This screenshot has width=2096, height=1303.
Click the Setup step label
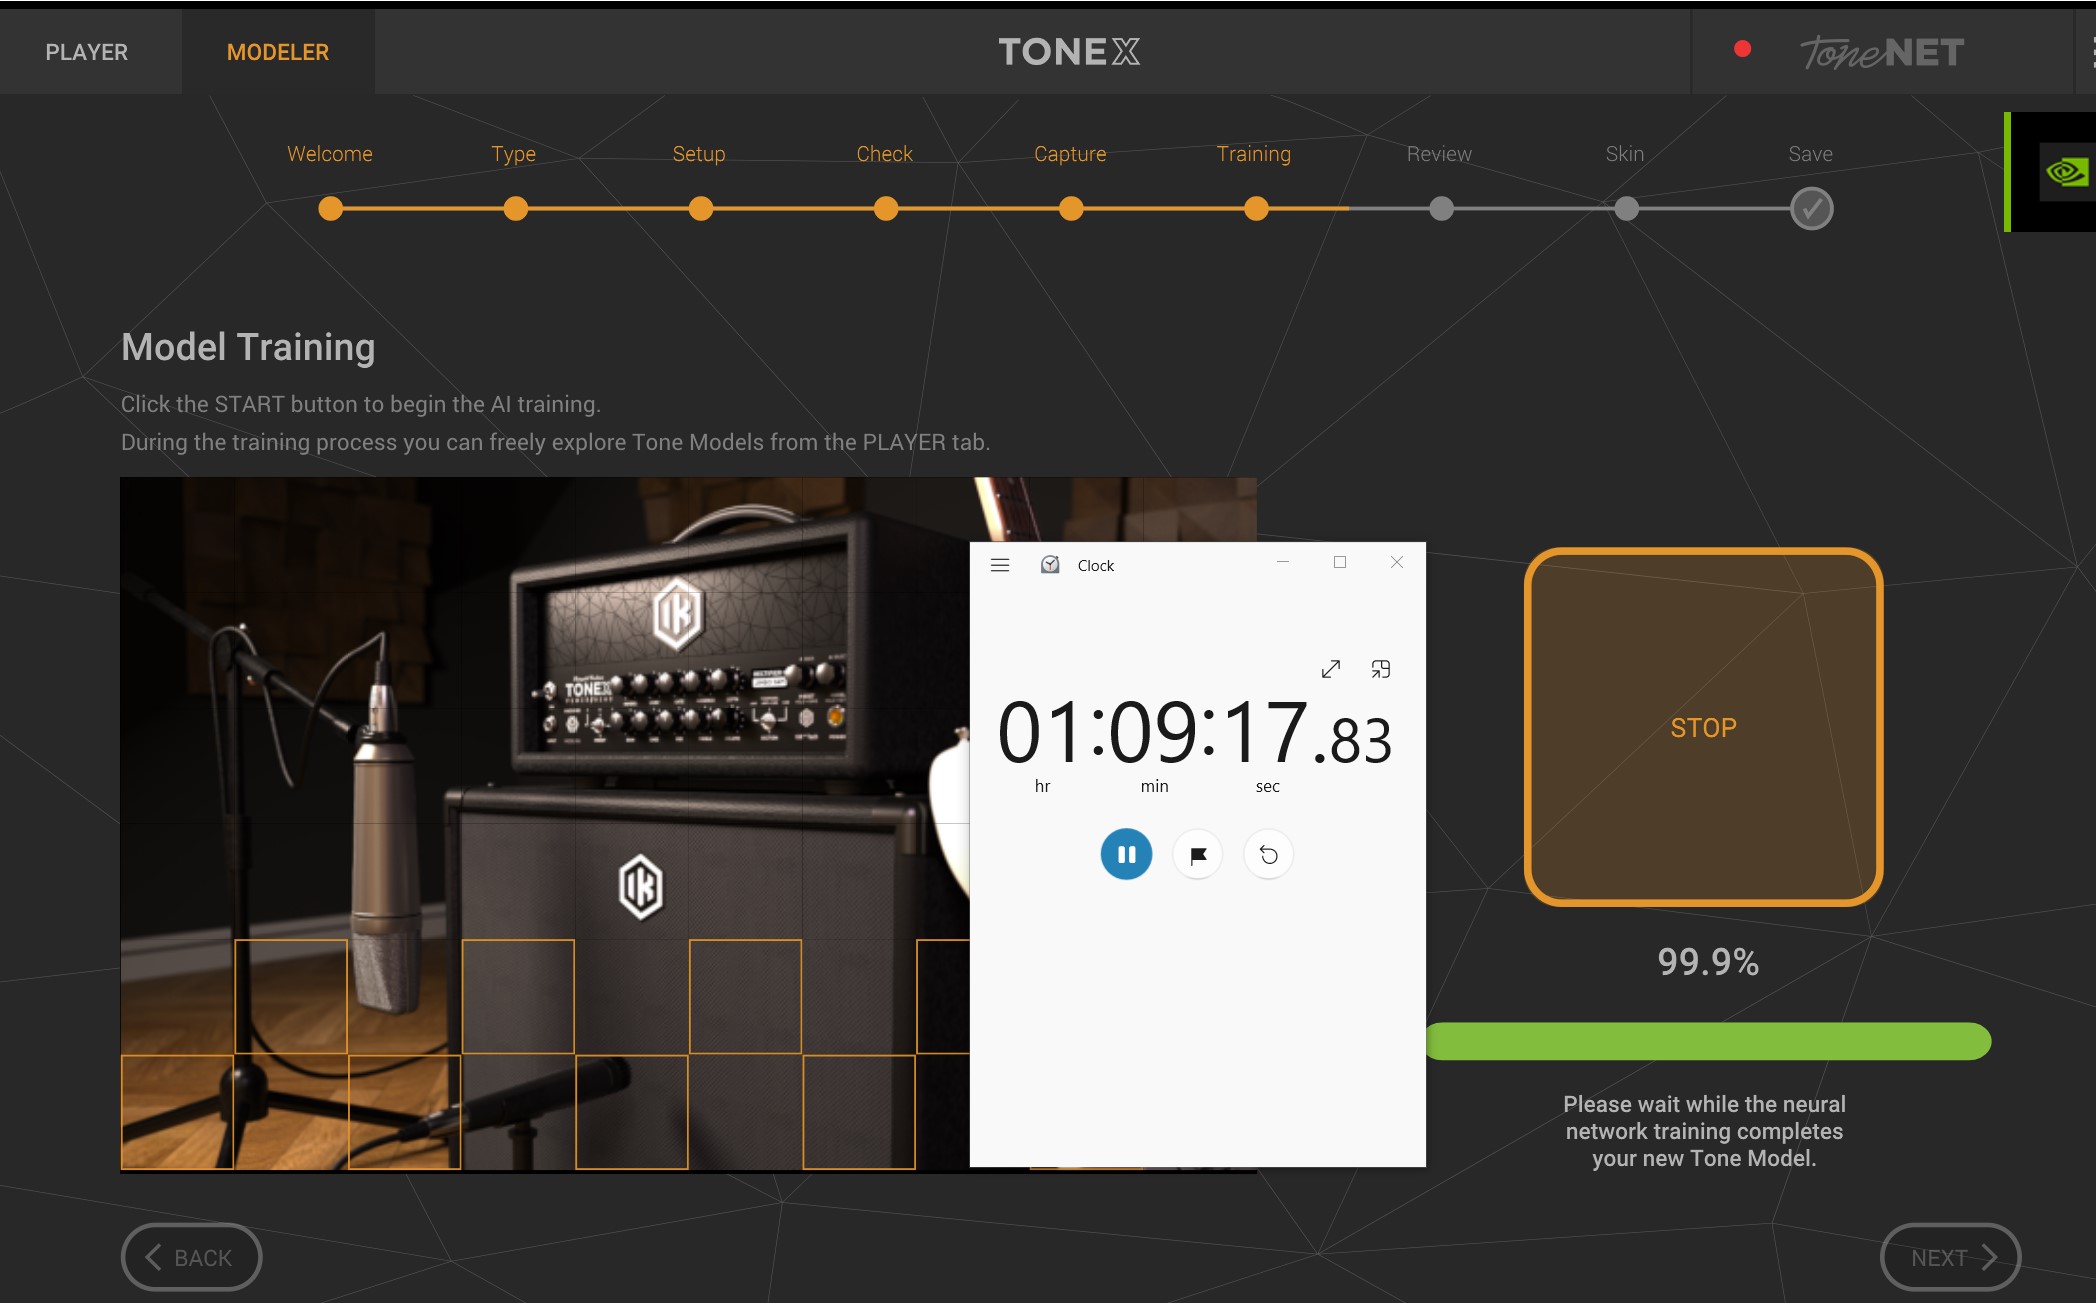click(x=699, y=154)
